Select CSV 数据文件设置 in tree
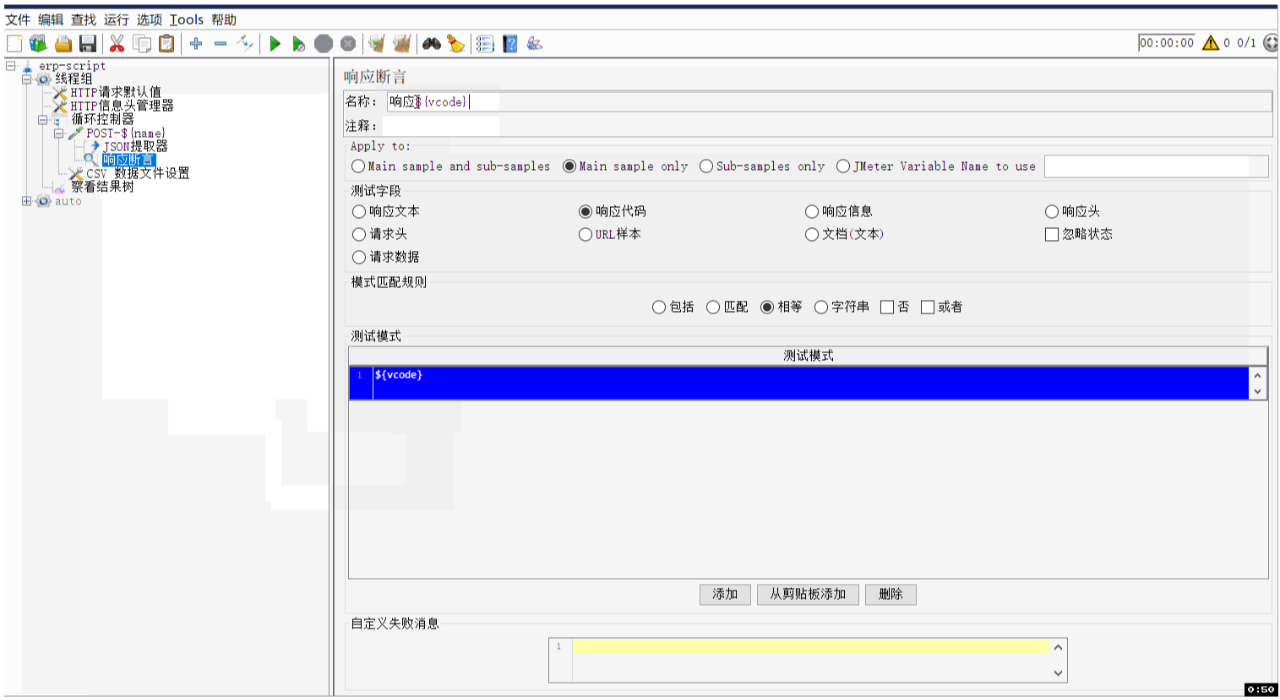This screenshot has width=1280, height=700. 138,173
